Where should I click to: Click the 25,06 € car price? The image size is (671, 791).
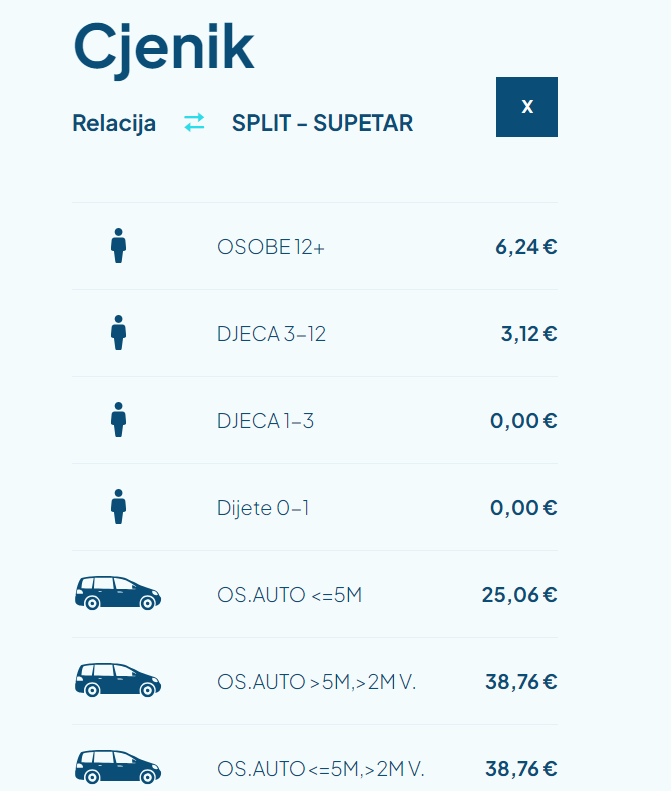tap(519, 595)
